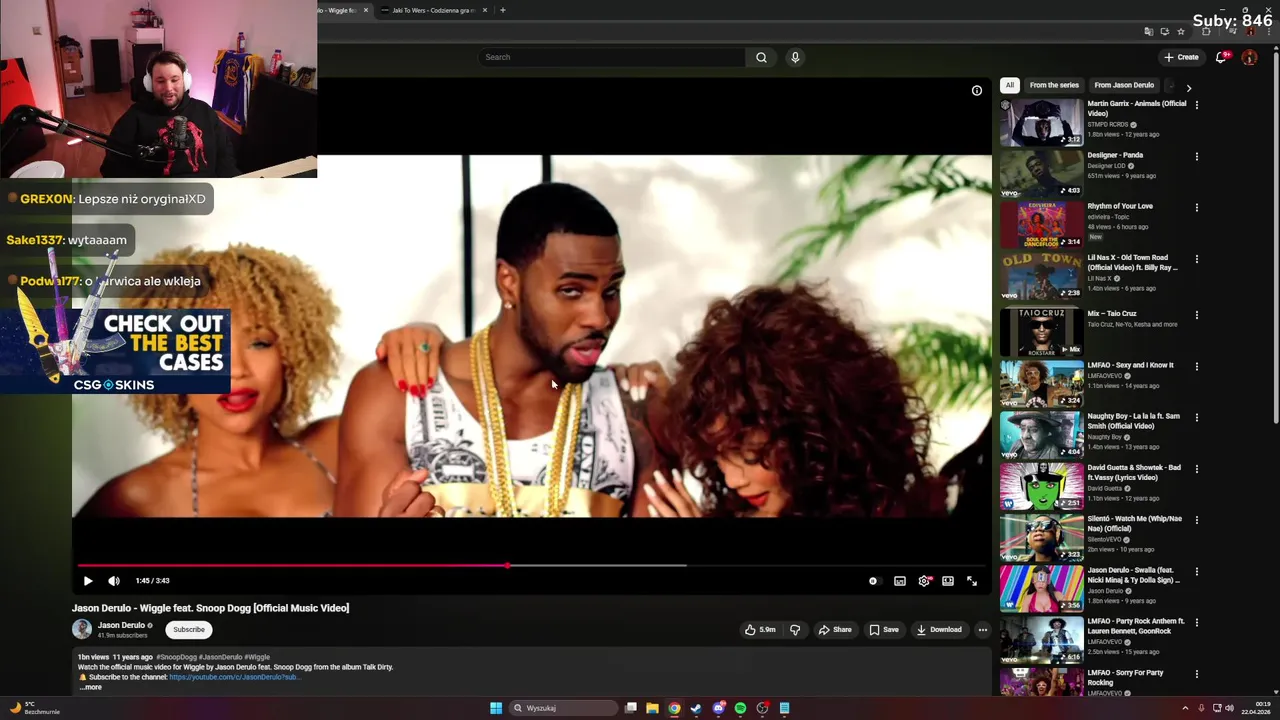This screenshot has width=1280, height=720.
Task: Open Spotify from taskbar
Action: [740, 708]
